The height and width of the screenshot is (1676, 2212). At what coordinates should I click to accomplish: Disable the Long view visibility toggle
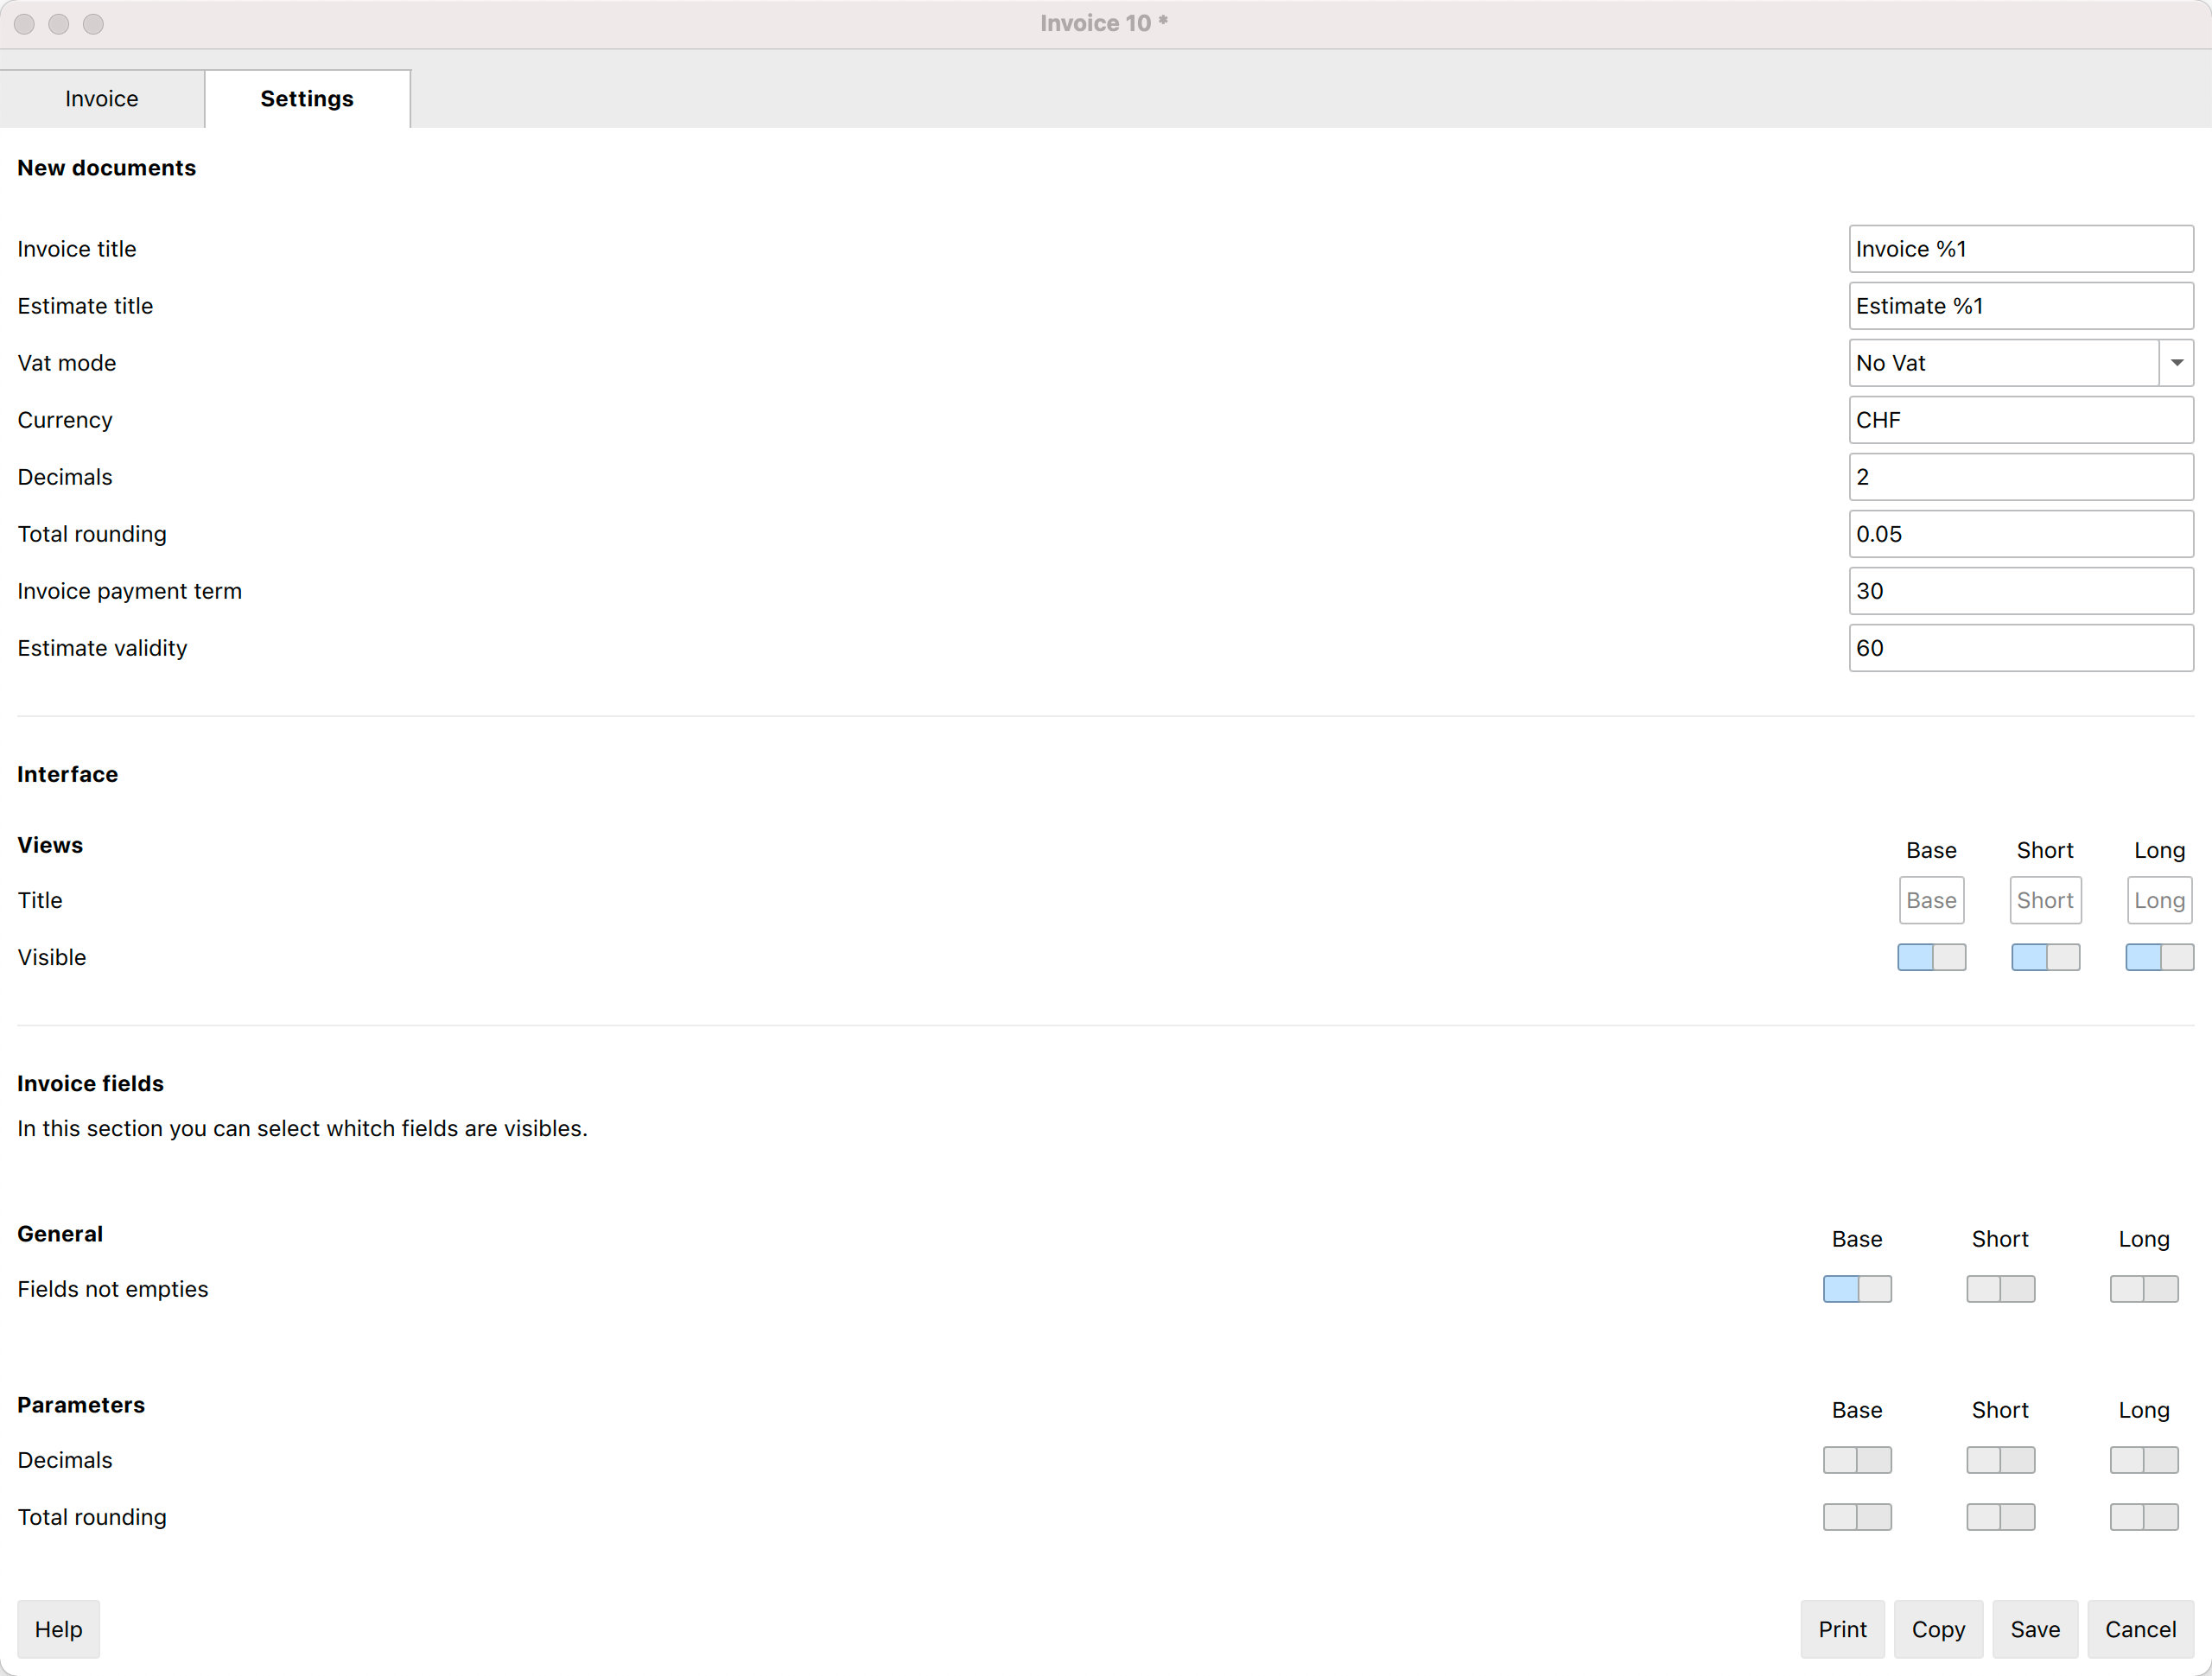click(2159, 957)
